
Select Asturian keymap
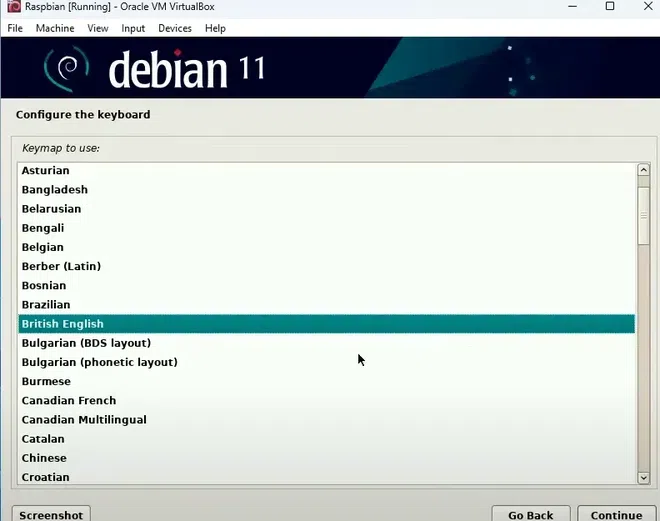point(327,170)
